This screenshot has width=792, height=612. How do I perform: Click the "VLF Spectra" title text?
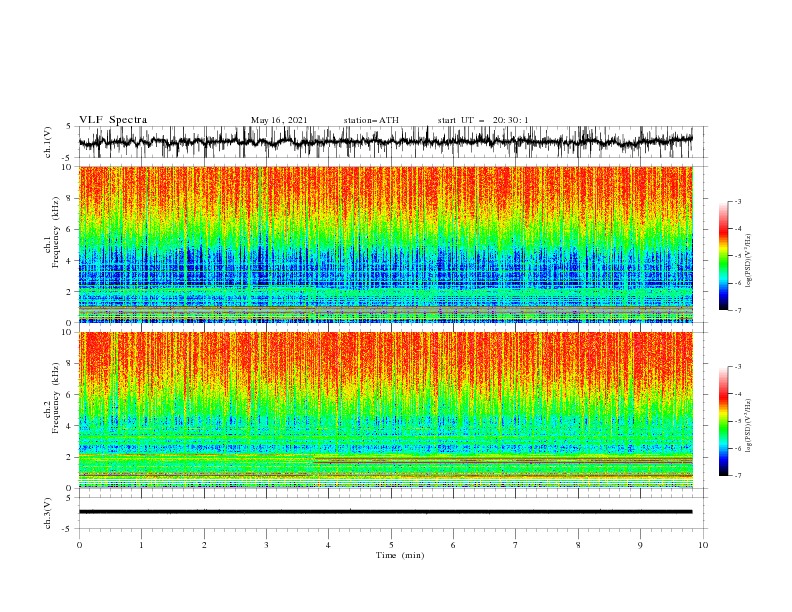pyautogui.click(x=113, y=120)
